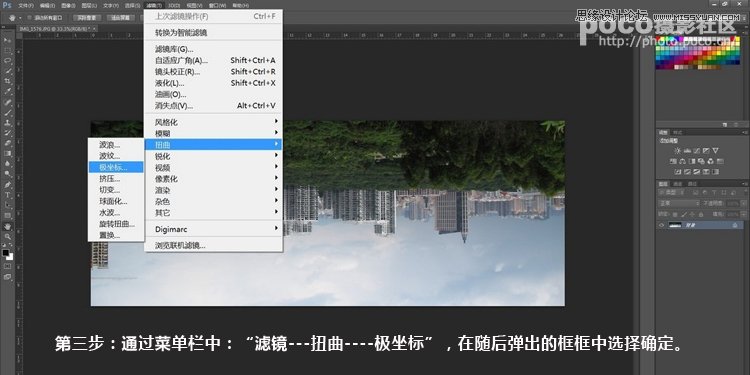Add a Curves adjustment icon

click(x=696, y=151)
